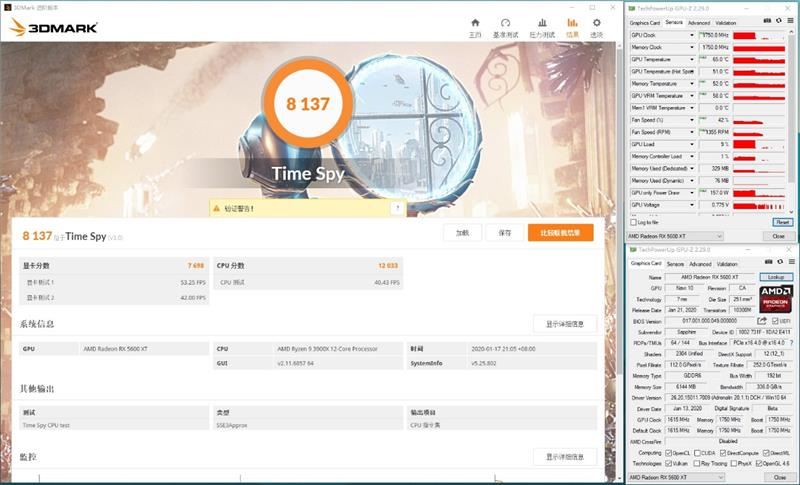Open the Memory Used (Dedicated) dropdown
Image resolution: width=800 pixels, height=485 pixels.
pos(691,168)
